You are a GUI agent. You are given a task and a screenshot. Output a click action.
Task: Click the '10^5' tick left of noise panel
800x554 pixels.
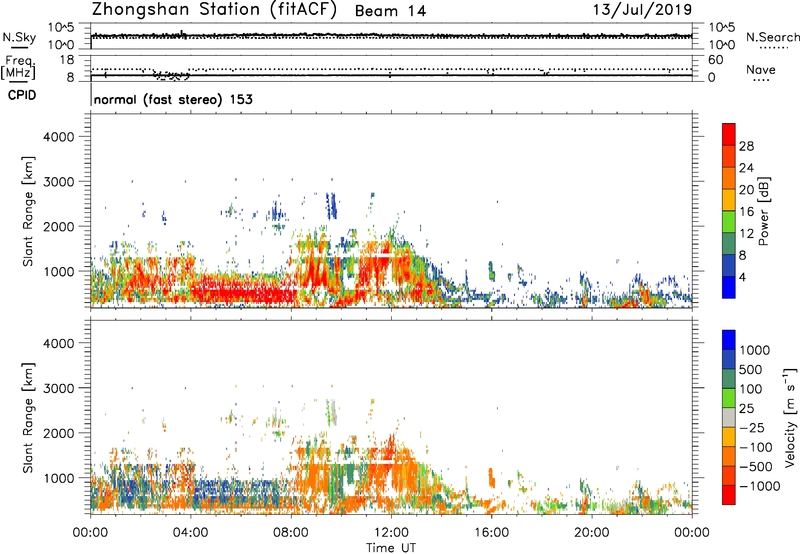[x=61, y=27]
